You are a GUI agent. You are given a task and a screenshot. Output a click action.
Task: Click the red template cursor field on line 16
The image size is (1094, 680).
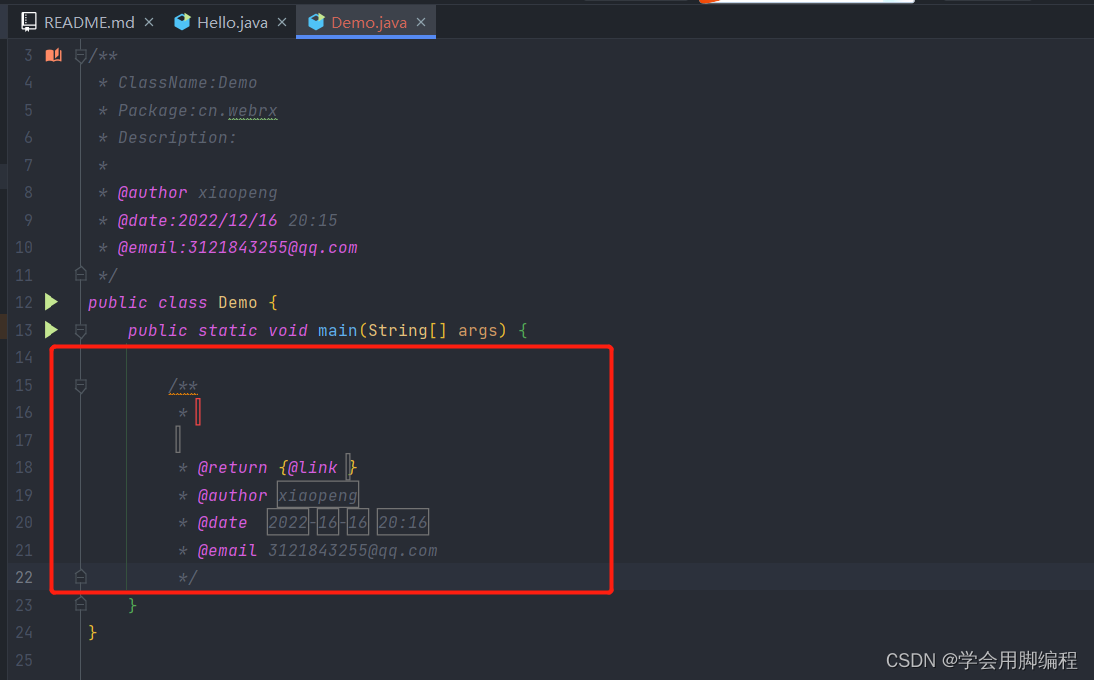point(198,411)
